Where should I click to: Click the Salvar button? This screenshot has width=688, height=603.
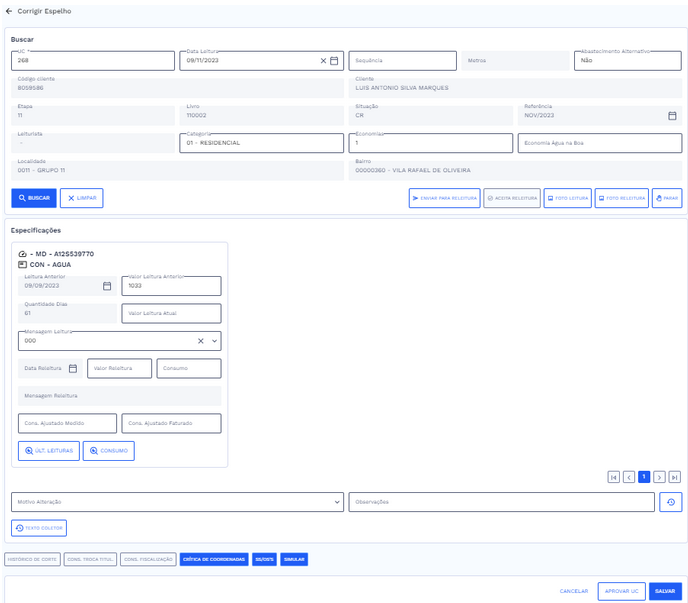point(665,591)
